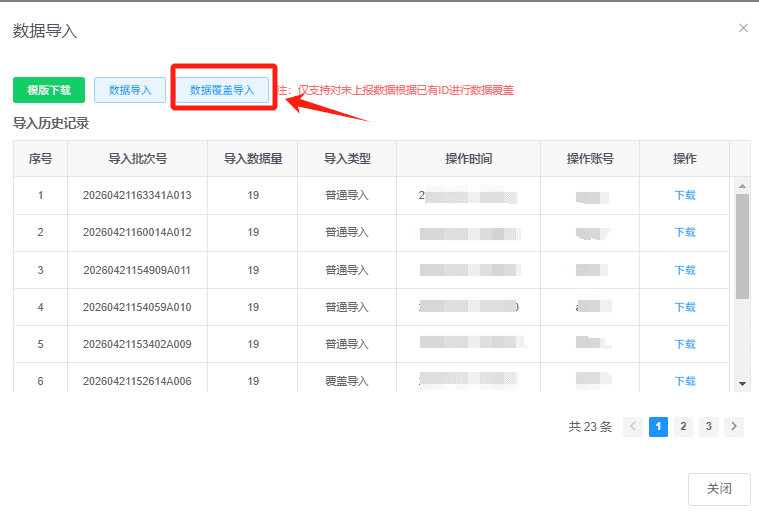This screenshot has height=514, width=759.
Task: Click the 操作账号 column header
Action: click(x=590, y=159)
